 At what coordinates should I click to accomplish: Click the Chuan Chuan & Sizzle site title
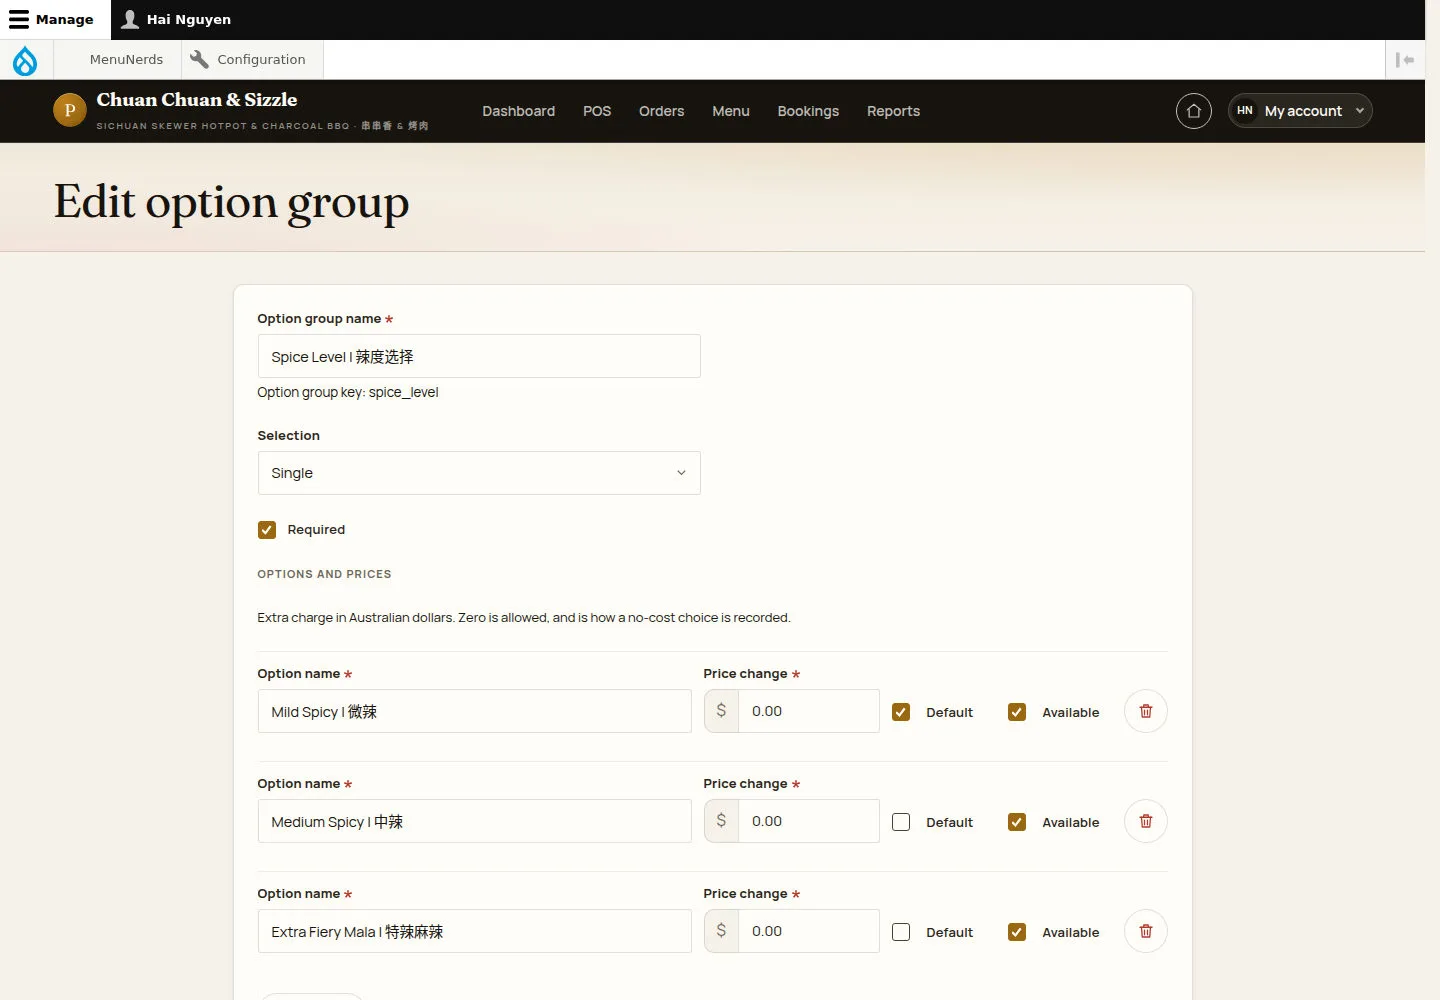[x=197, y=100]
